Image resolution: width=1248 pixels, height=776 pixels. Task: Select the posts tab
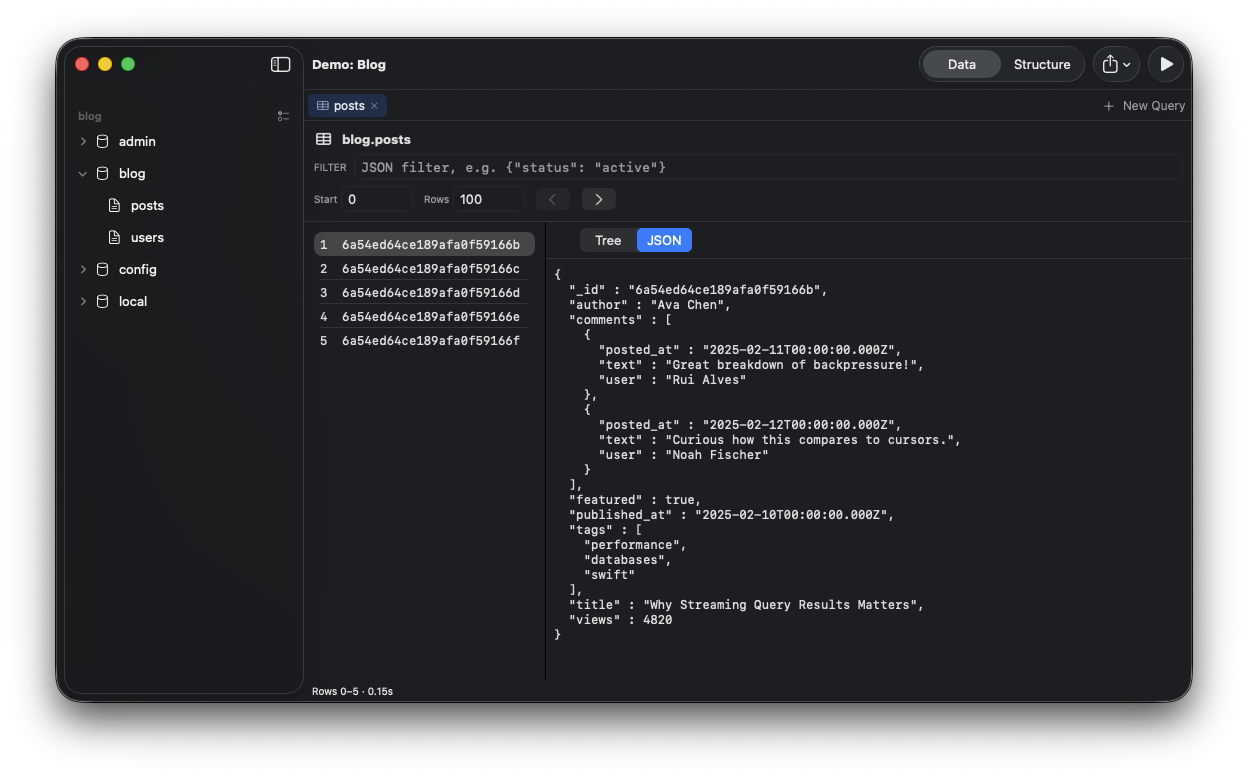click(x=347, y=106)
